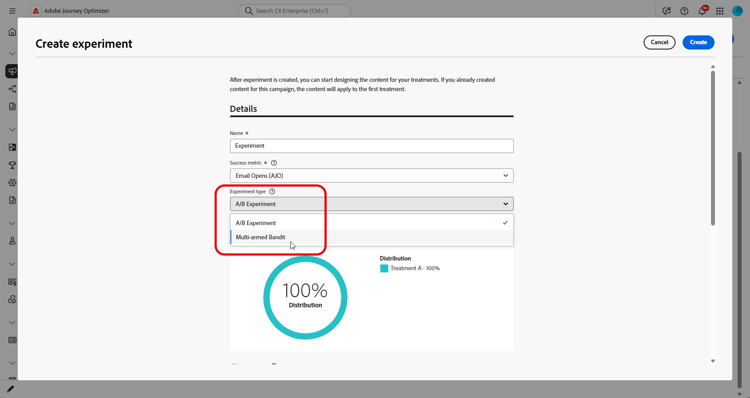Image resolution: width=750 pixels, height=398 pixels.
Task: Open the hamburger navigation menu
Action: tap(12, 11)
